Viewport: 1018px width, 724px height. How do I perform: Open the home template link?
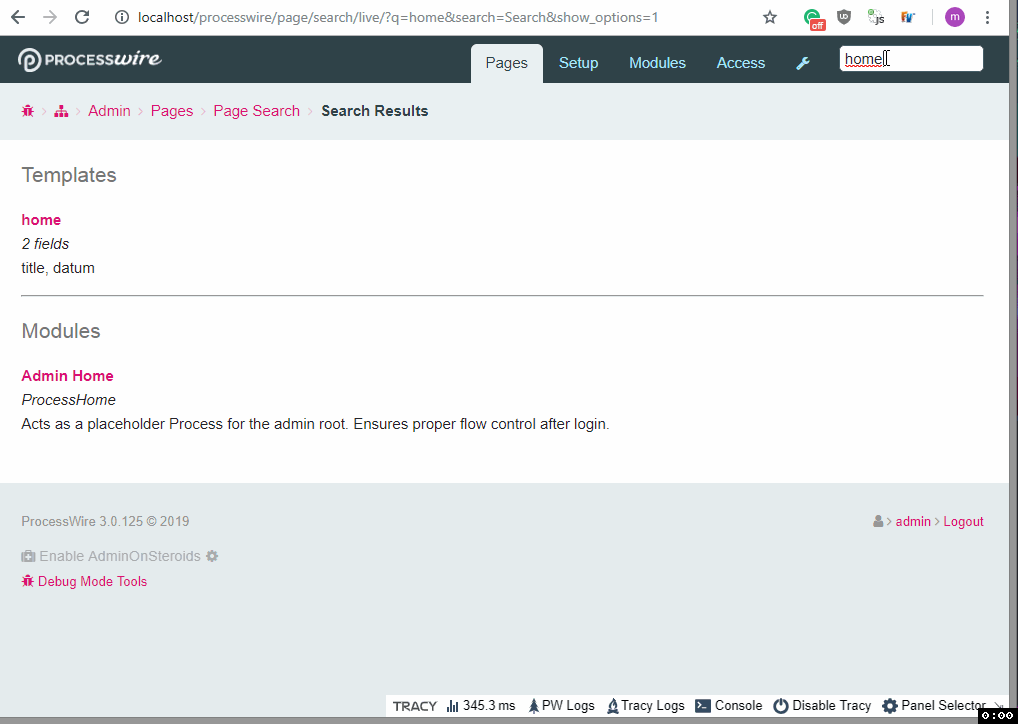[x=41, y=219]
